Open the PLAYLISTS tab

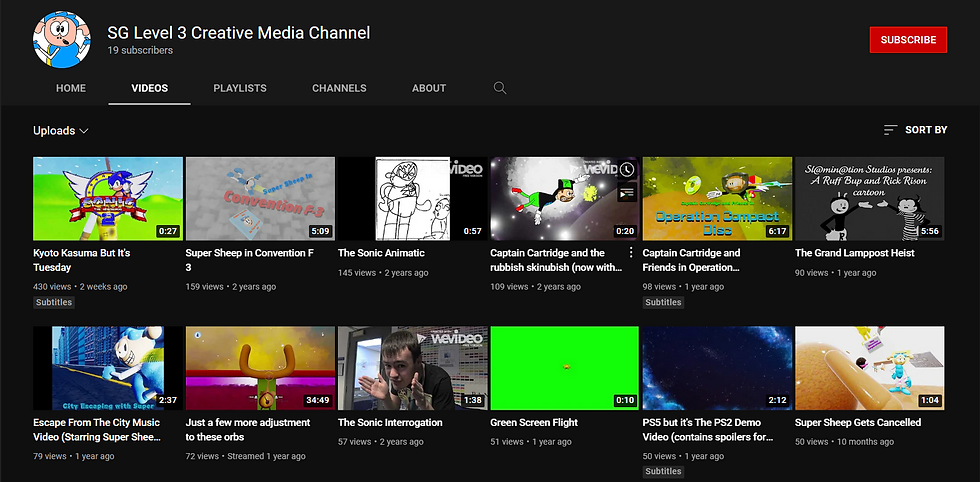[240, 88]
